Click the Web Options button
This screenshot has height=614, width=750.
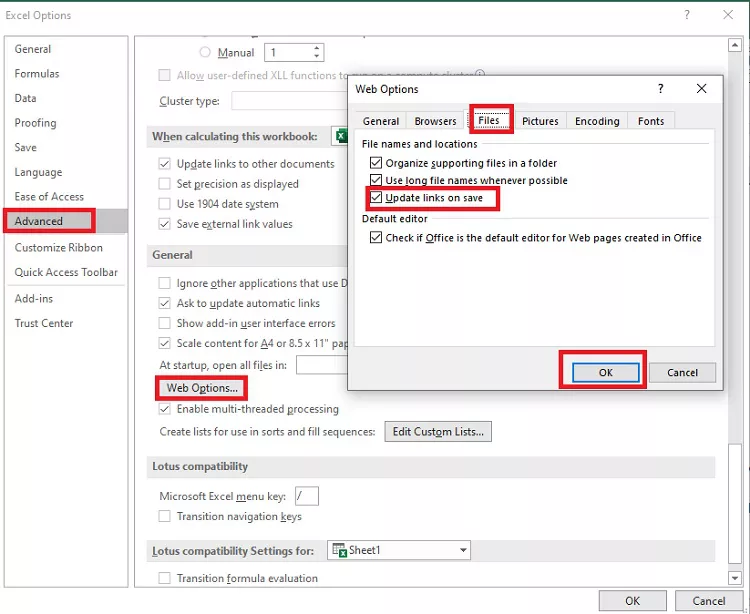coord(202,388)
